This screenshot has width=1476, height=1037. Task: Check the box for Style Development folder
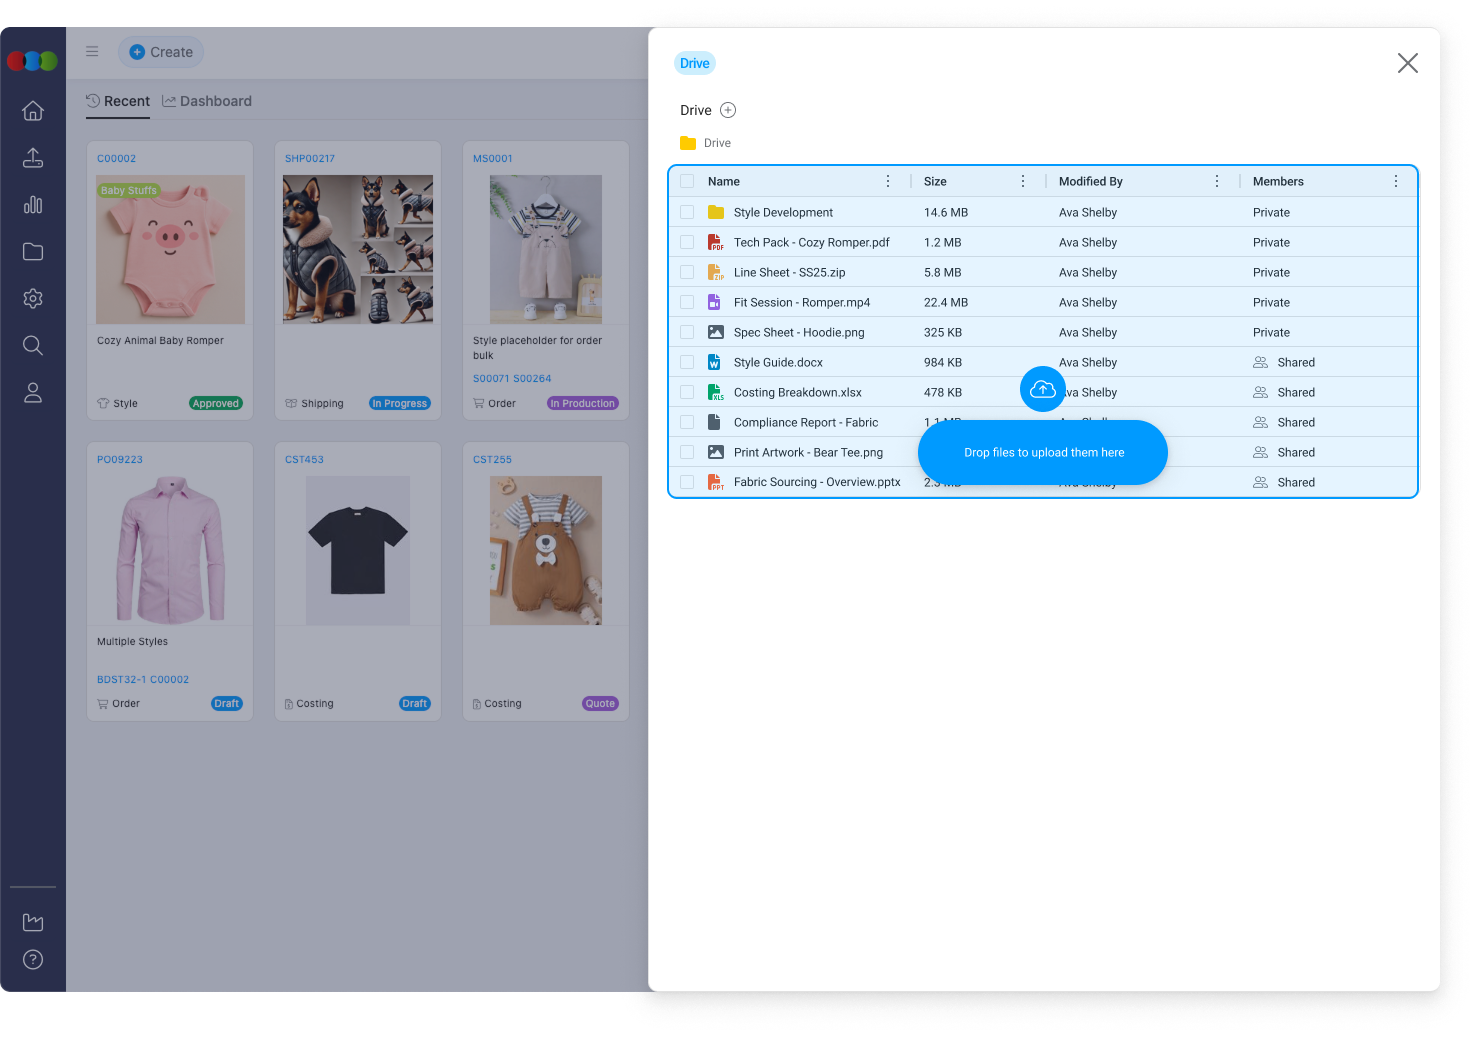click(x=687, y=212)
